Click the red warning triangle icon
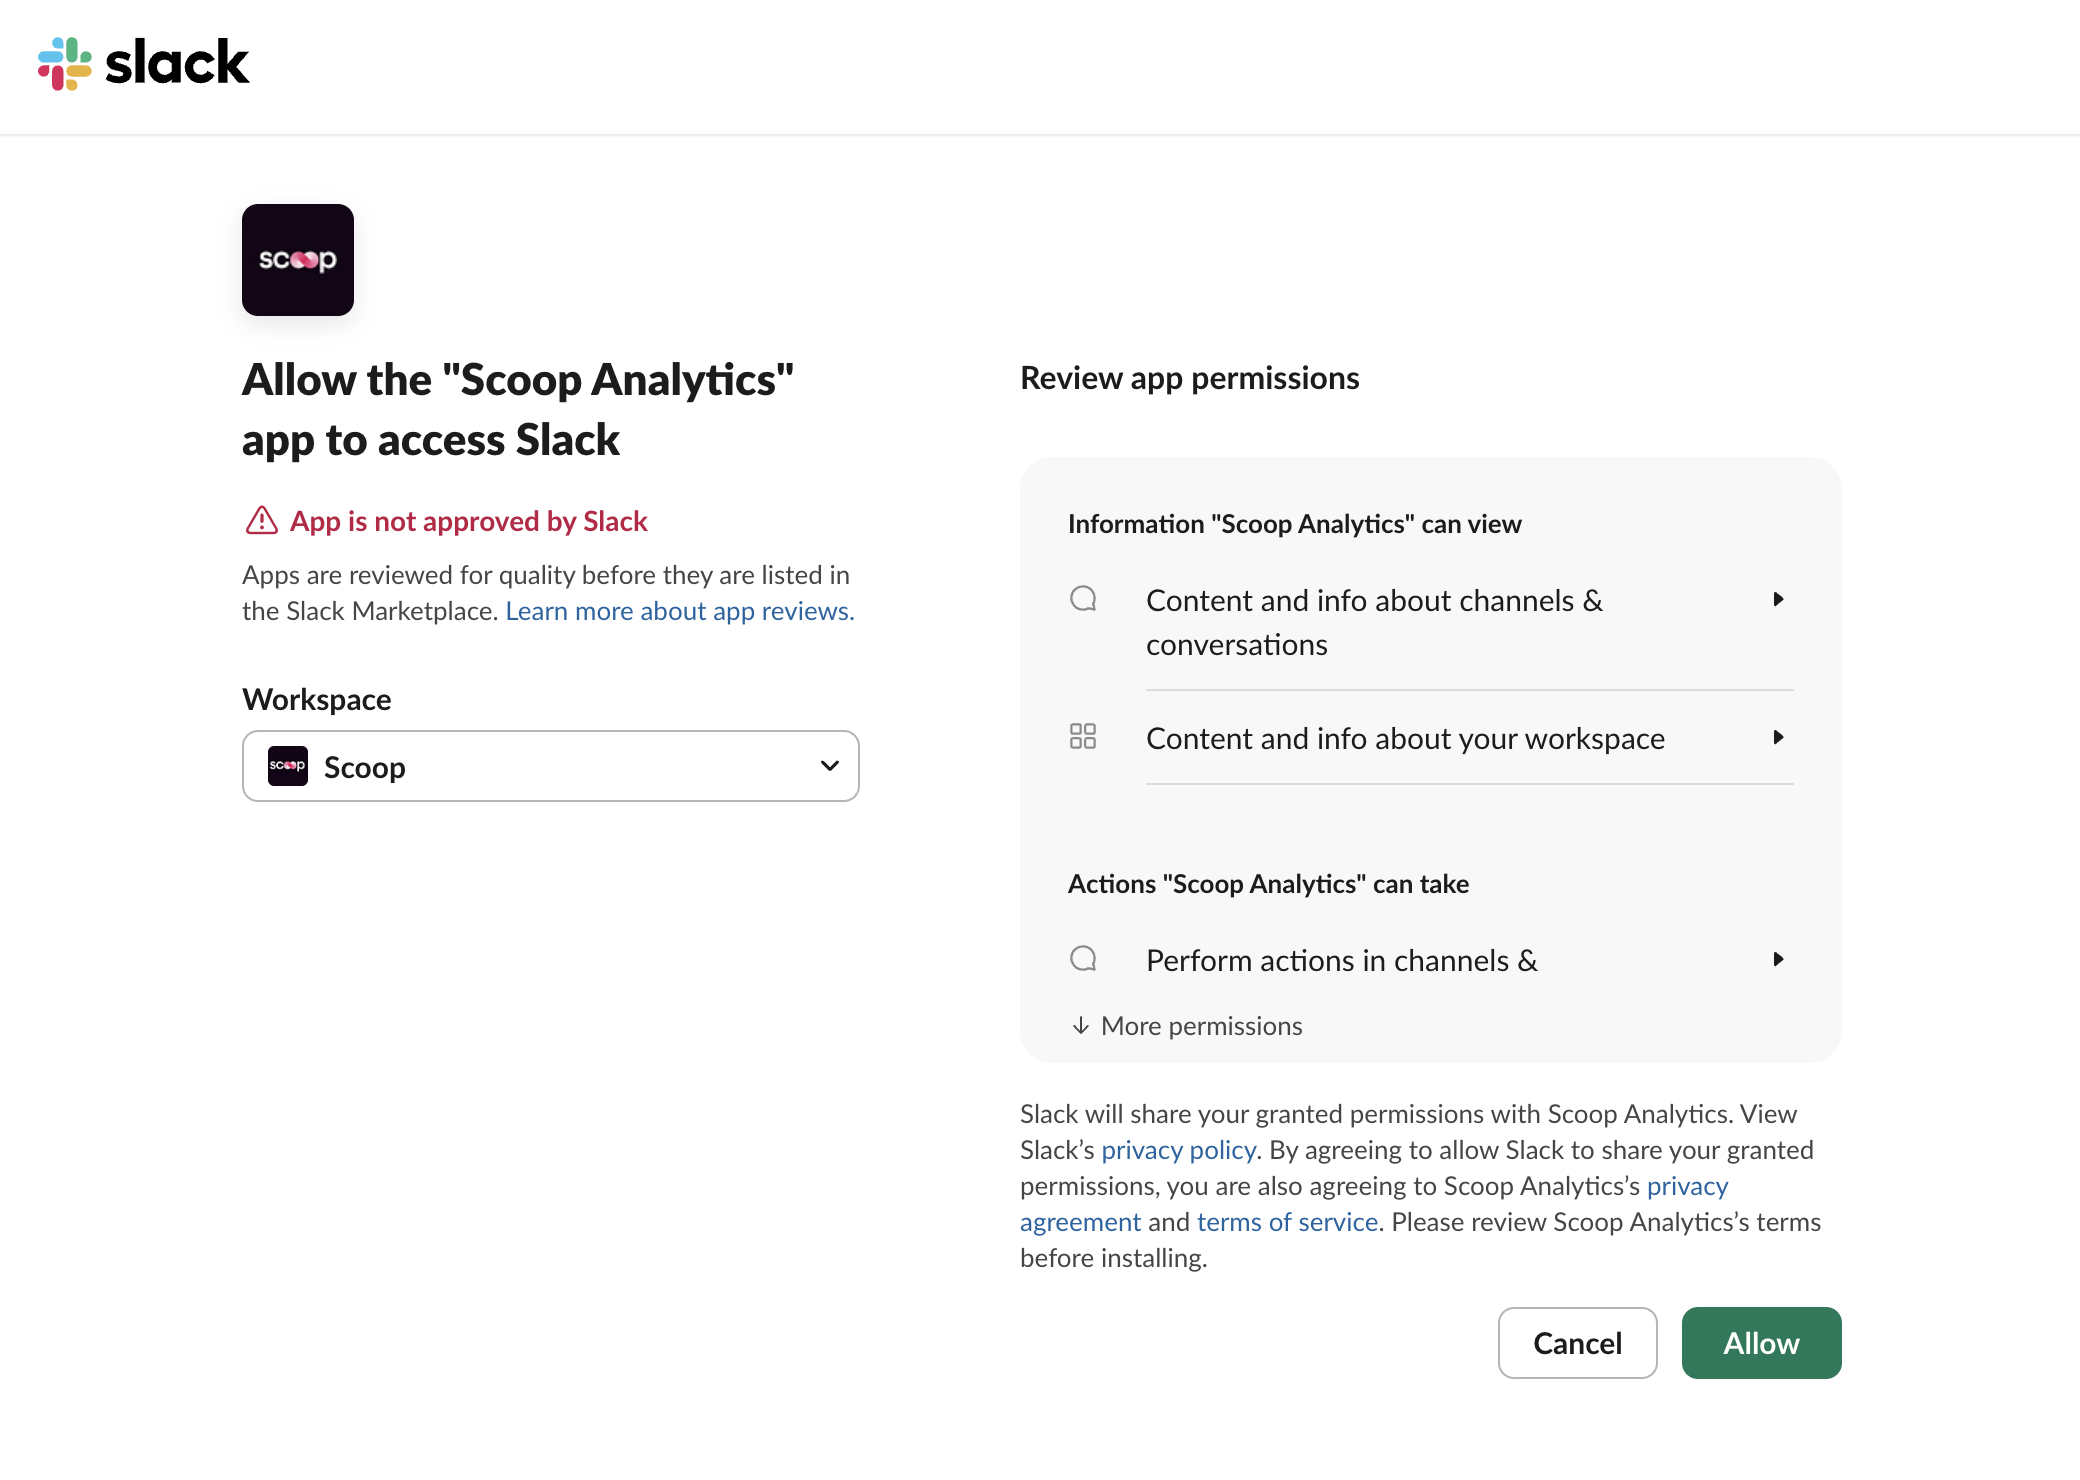Image resolution: width=2080 pixels, height=1480 pixels. (262, 521)
